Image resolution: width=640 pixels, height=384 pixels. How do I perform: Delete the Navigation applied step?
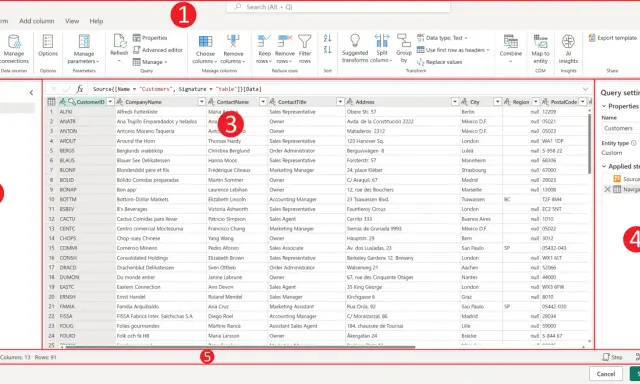coord(607,189)
